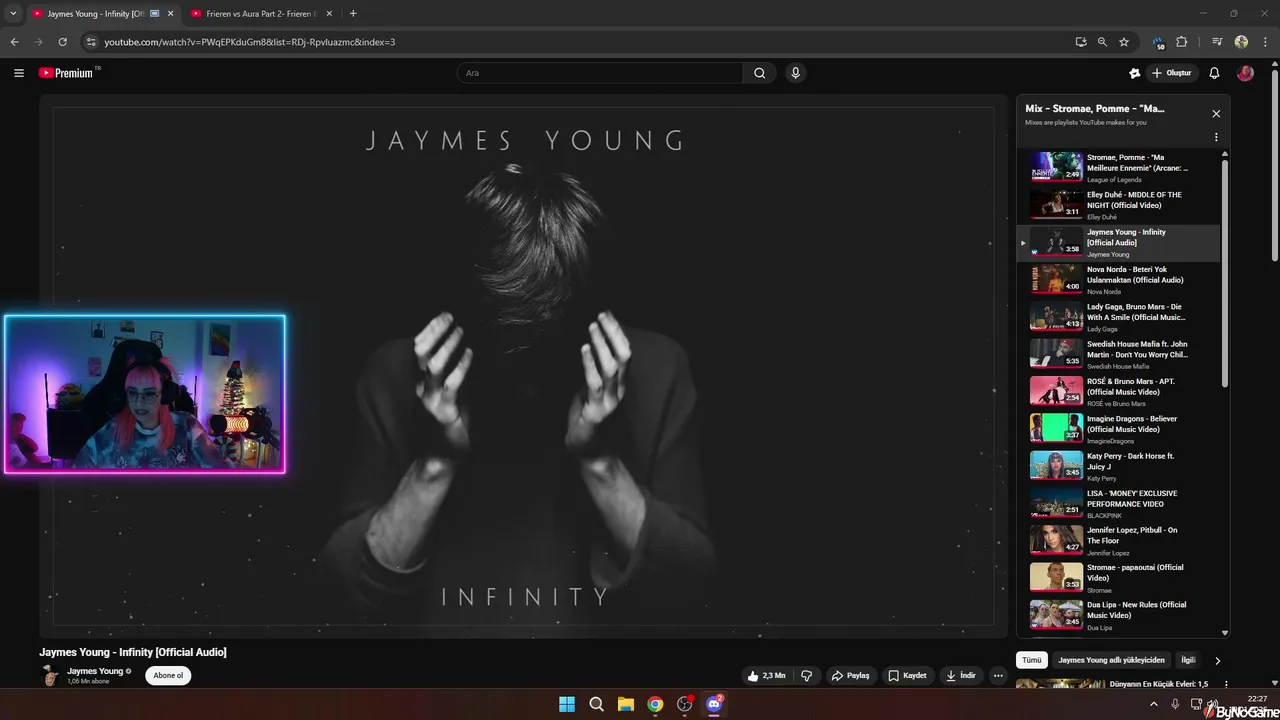Open the Chrome profile avatar
Viewport: 1280px width, 720px height.
coord(1241,42)
